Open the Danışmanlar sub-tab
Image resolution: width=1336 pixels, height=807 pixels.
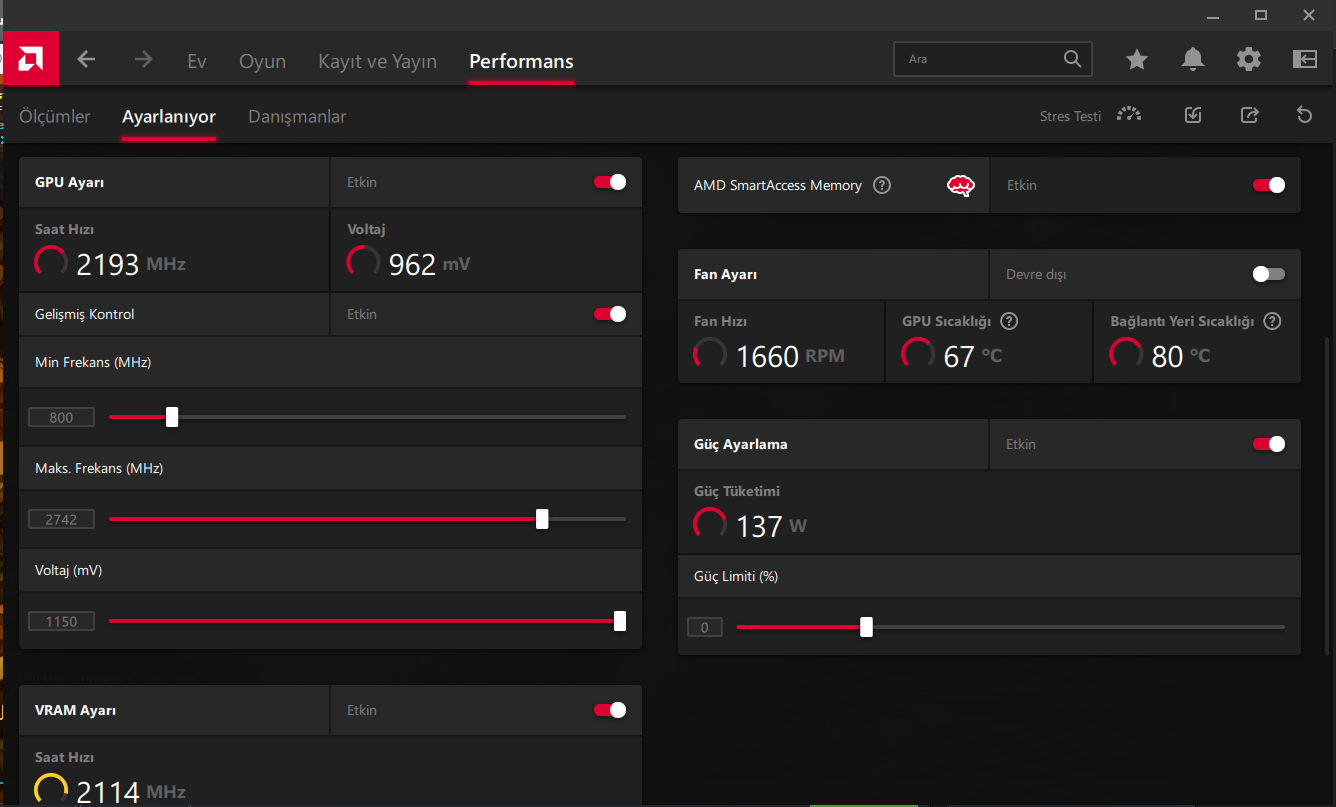pyautogui.click(x=297, y=117)
